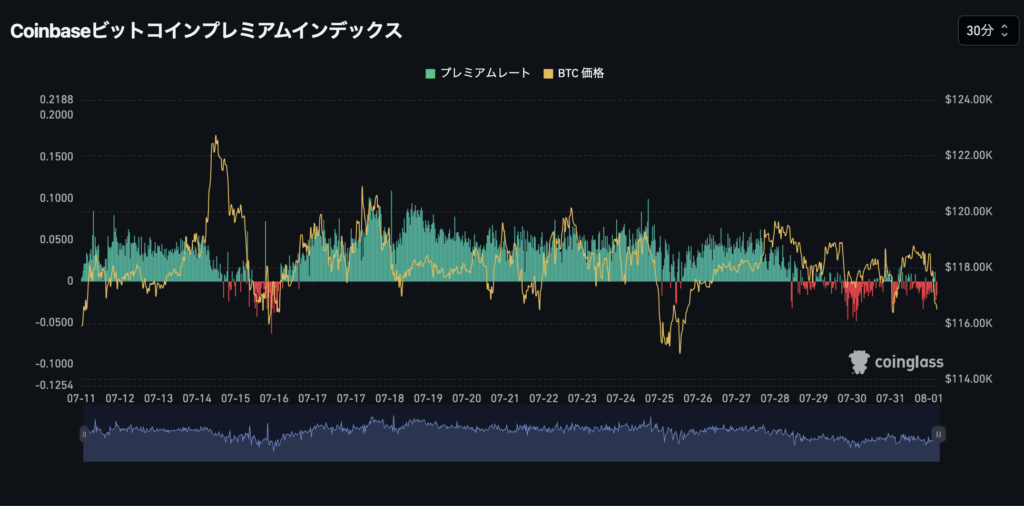Screen dimensions: 1024x506
Task: Click the 08-01 date axis label
Action: [x=929, y=398]
